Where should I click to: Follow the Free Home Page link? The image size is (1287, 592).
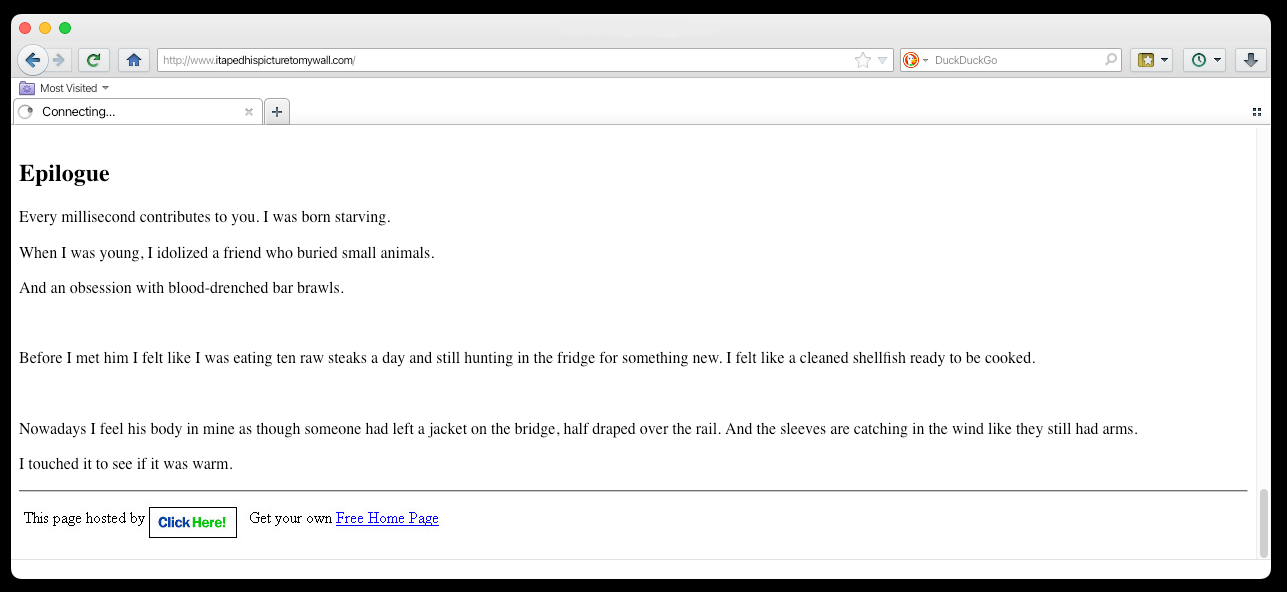point(387,518)
